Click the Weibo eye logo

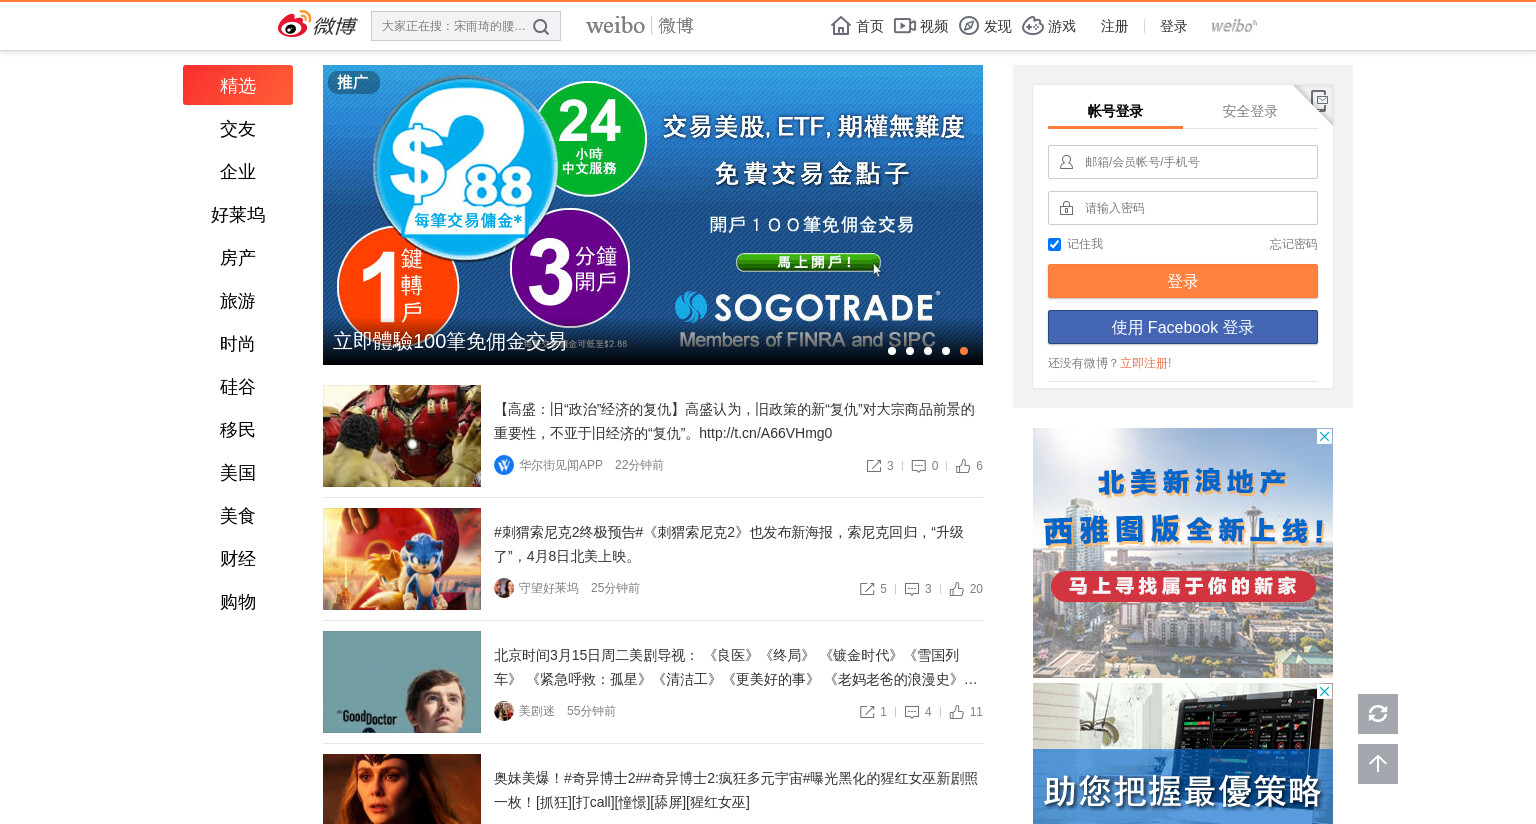[x=294, y=25]
